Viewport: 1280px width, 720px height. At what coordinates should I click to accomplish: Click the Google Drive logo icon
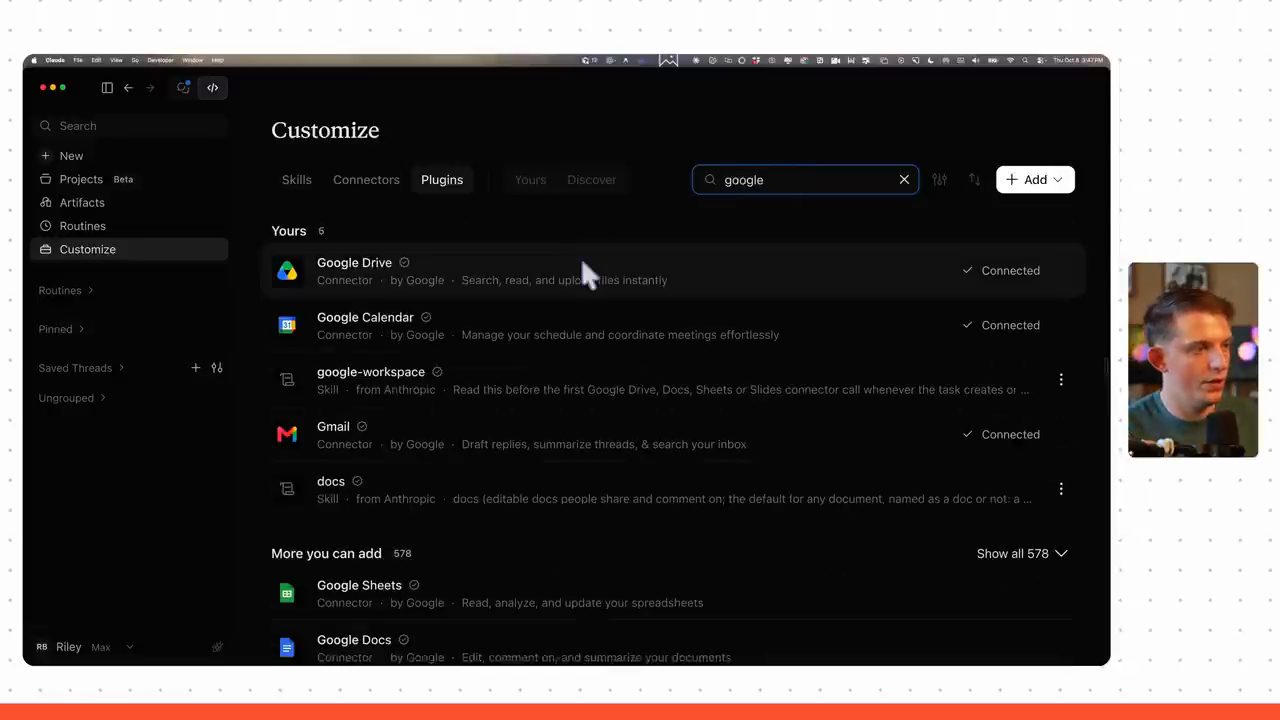point(287,271)
